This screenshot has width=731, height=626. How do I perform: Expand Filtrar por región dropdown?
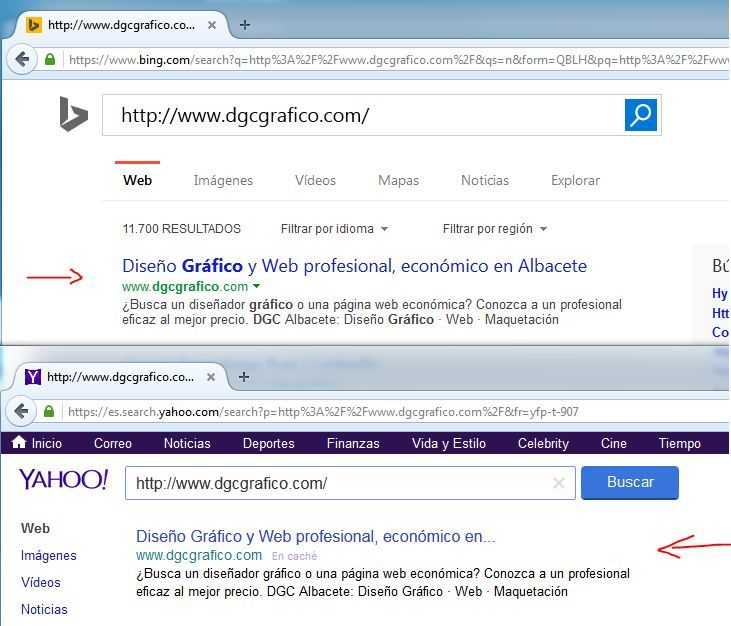495,229
